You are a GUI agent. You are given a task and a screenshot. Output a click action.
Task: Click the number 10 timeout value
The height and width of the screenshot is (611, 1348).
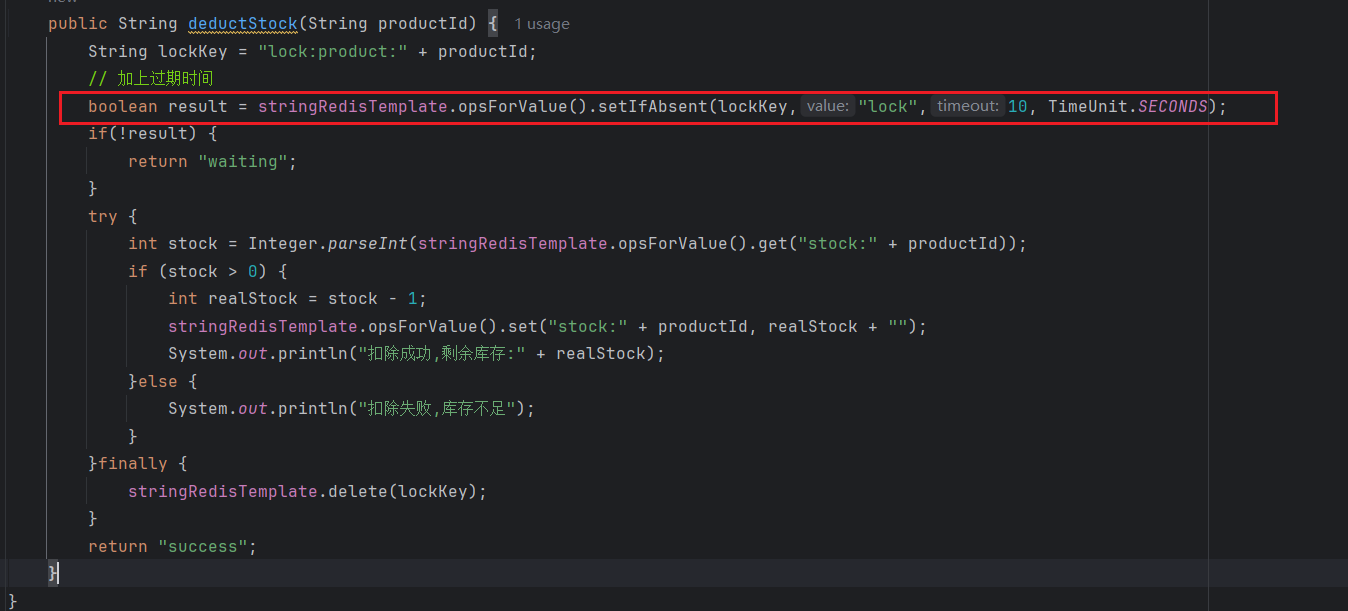tap(1017, 106)
